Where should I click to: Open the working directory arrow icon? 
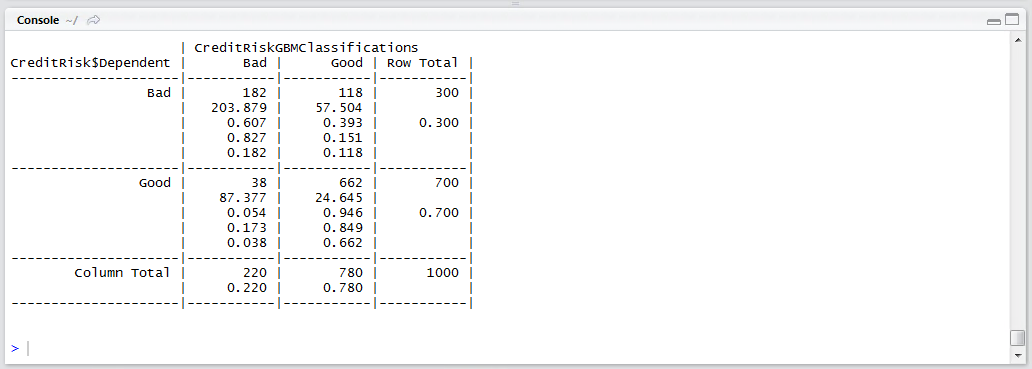[93, 20]
